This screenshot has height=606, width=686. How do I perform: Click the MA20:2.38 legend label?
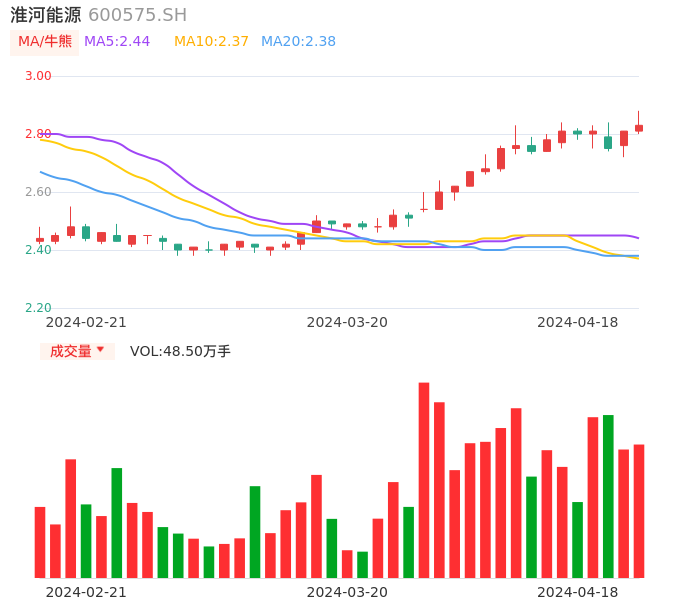pyautogui.click(x=298, y=42)
